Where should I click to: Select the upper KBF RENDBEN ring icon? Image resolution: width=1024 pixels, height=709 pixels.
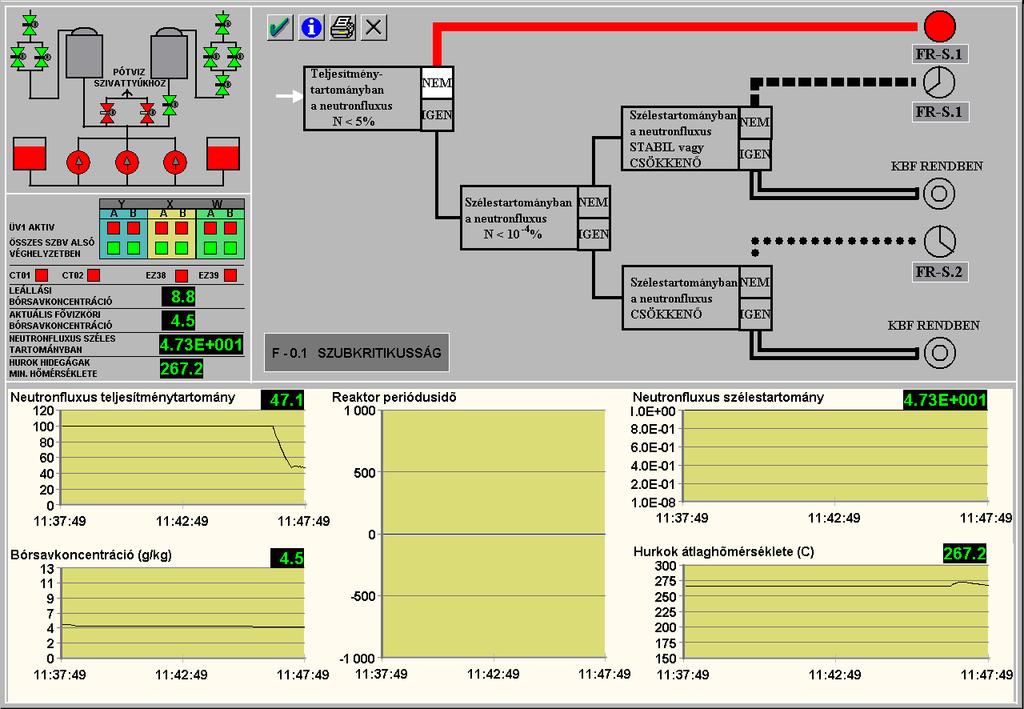(939, 193)
